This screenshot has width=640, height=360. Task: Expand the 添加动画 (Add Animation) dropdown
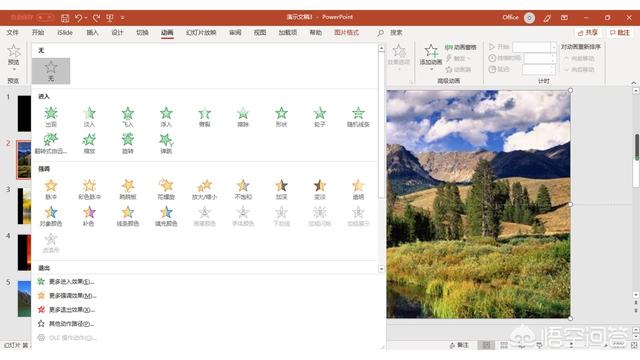click(x=431, y=68)
